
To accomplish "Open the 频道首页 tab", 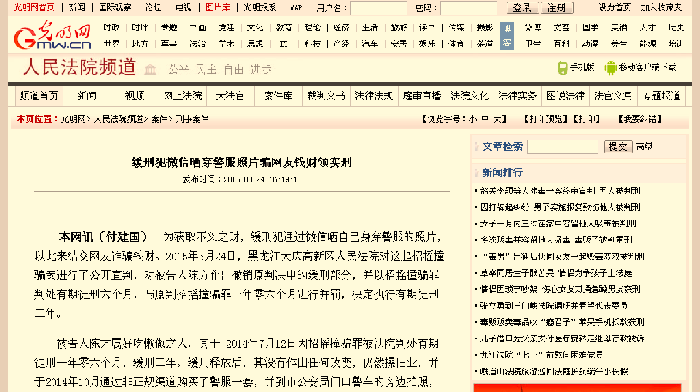I will 39,96.
